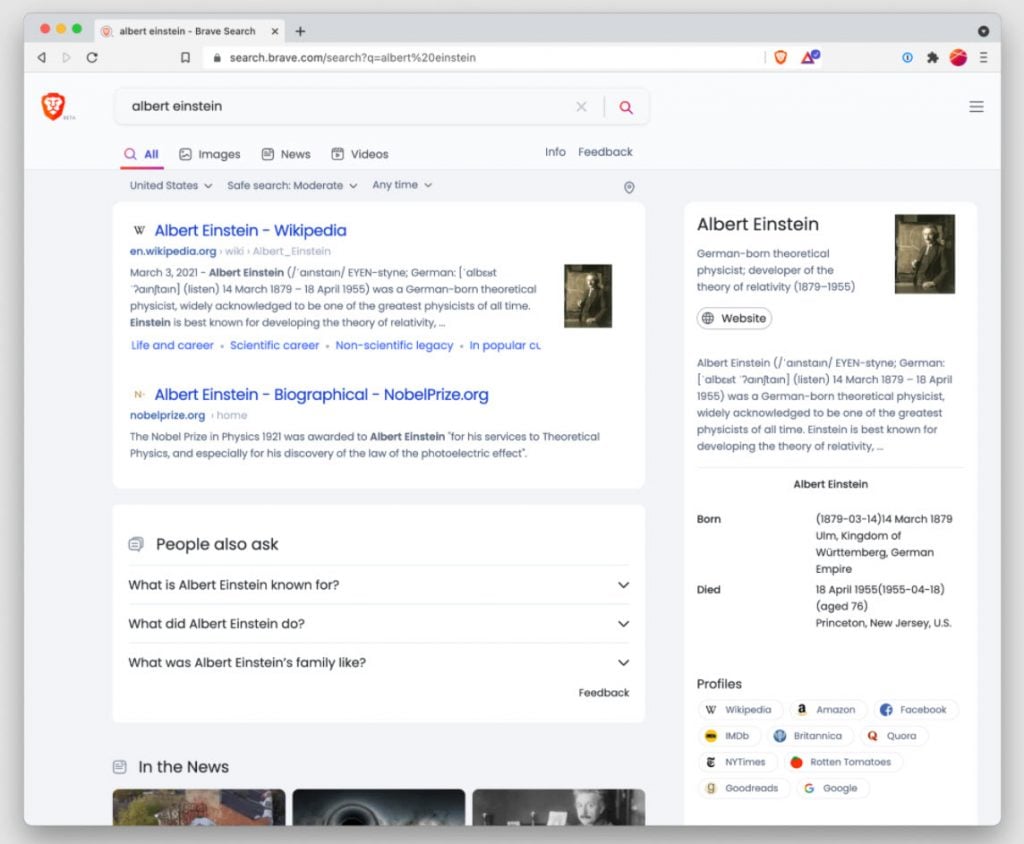Open the NYTimes profile chip
The image size is (1024, 844).
[x=737, y=762]
